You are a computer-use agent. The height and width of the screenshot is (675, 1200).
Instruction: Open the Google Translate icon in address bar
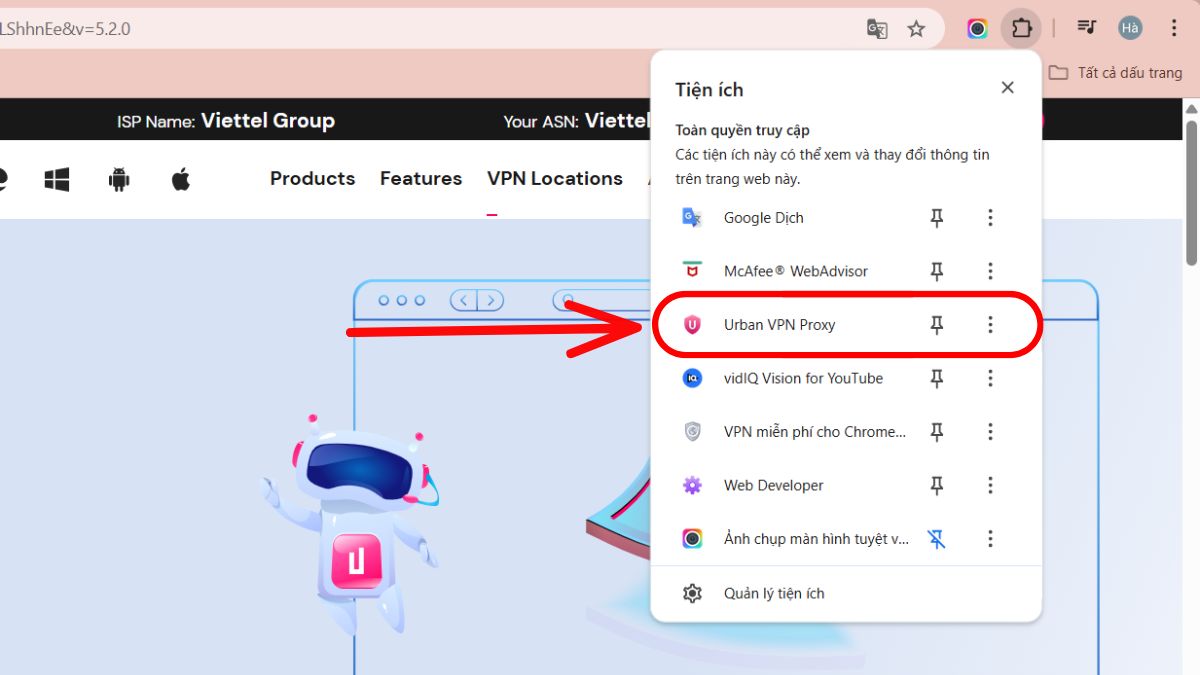(877, 29)
